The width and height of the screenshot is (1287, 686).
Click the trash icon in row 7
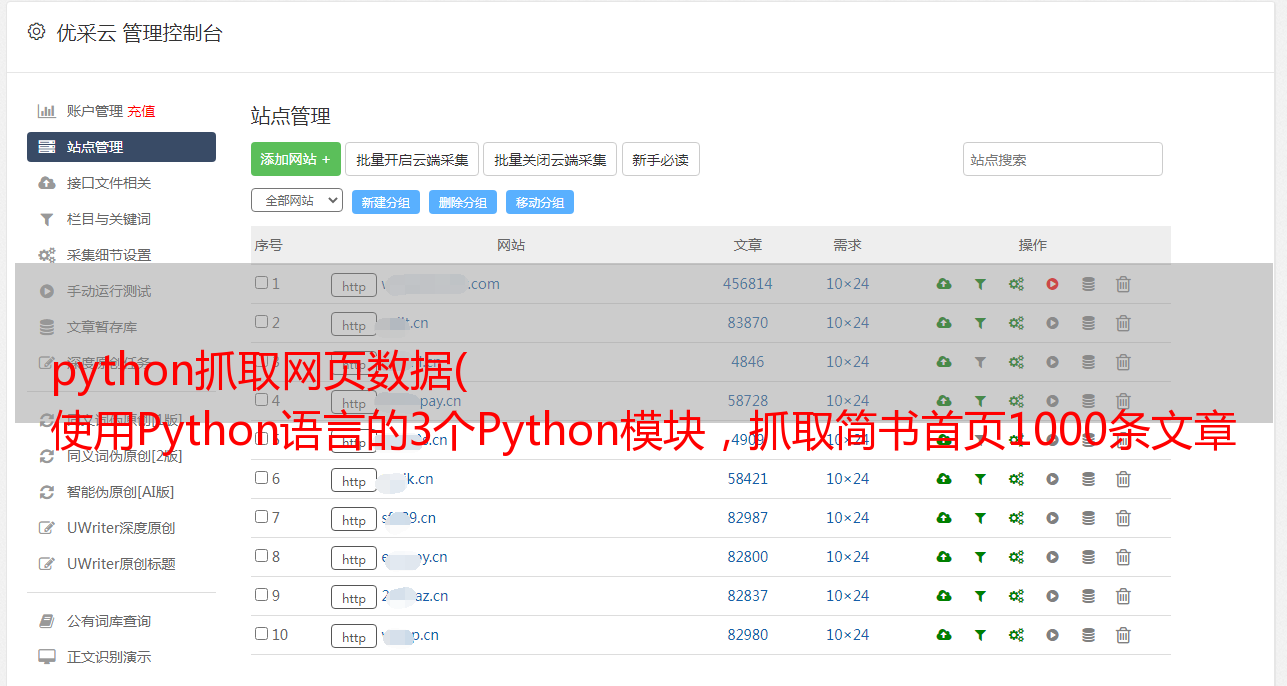click(1123, 518)
